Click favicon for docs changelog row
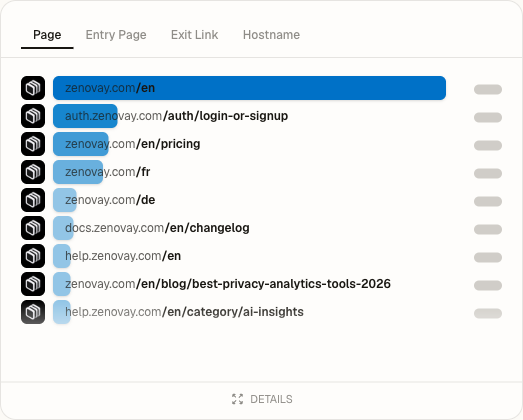Screen dimensions: 523x420 click(x=33, y=228)
